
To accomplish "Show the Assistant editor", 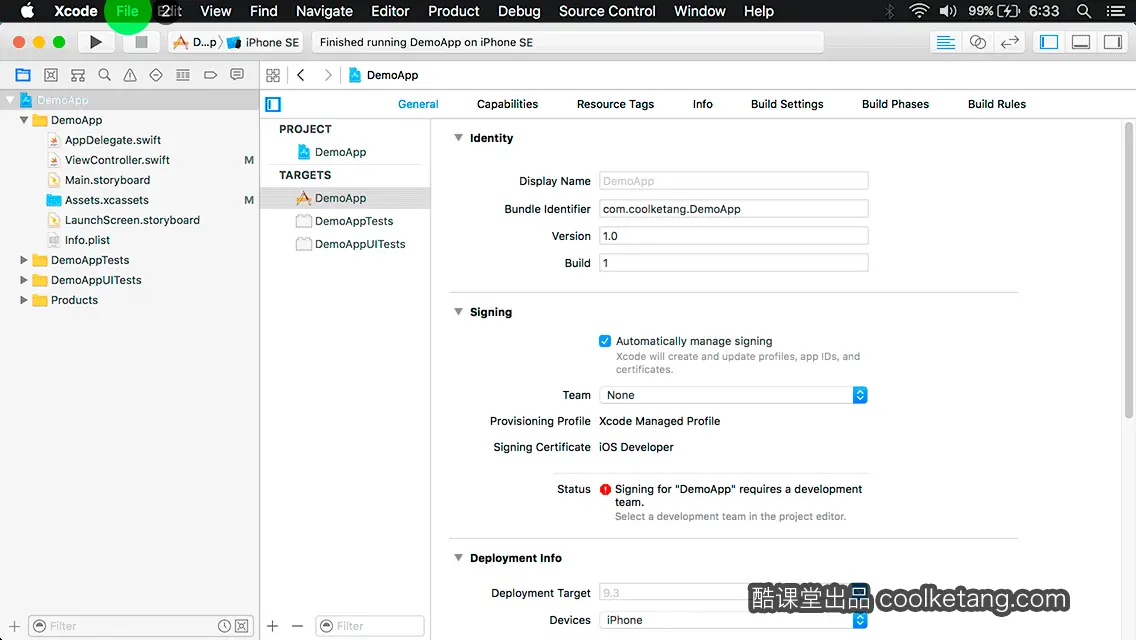I will pos(977,42).
